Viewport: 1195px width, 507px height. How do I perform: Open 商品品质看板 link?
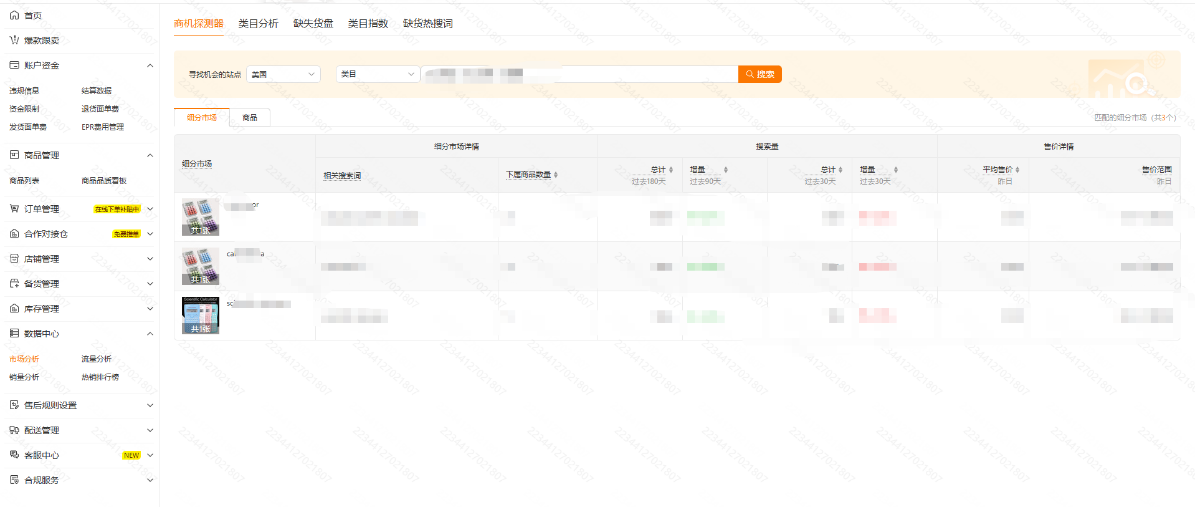click(x=104, y=181)
